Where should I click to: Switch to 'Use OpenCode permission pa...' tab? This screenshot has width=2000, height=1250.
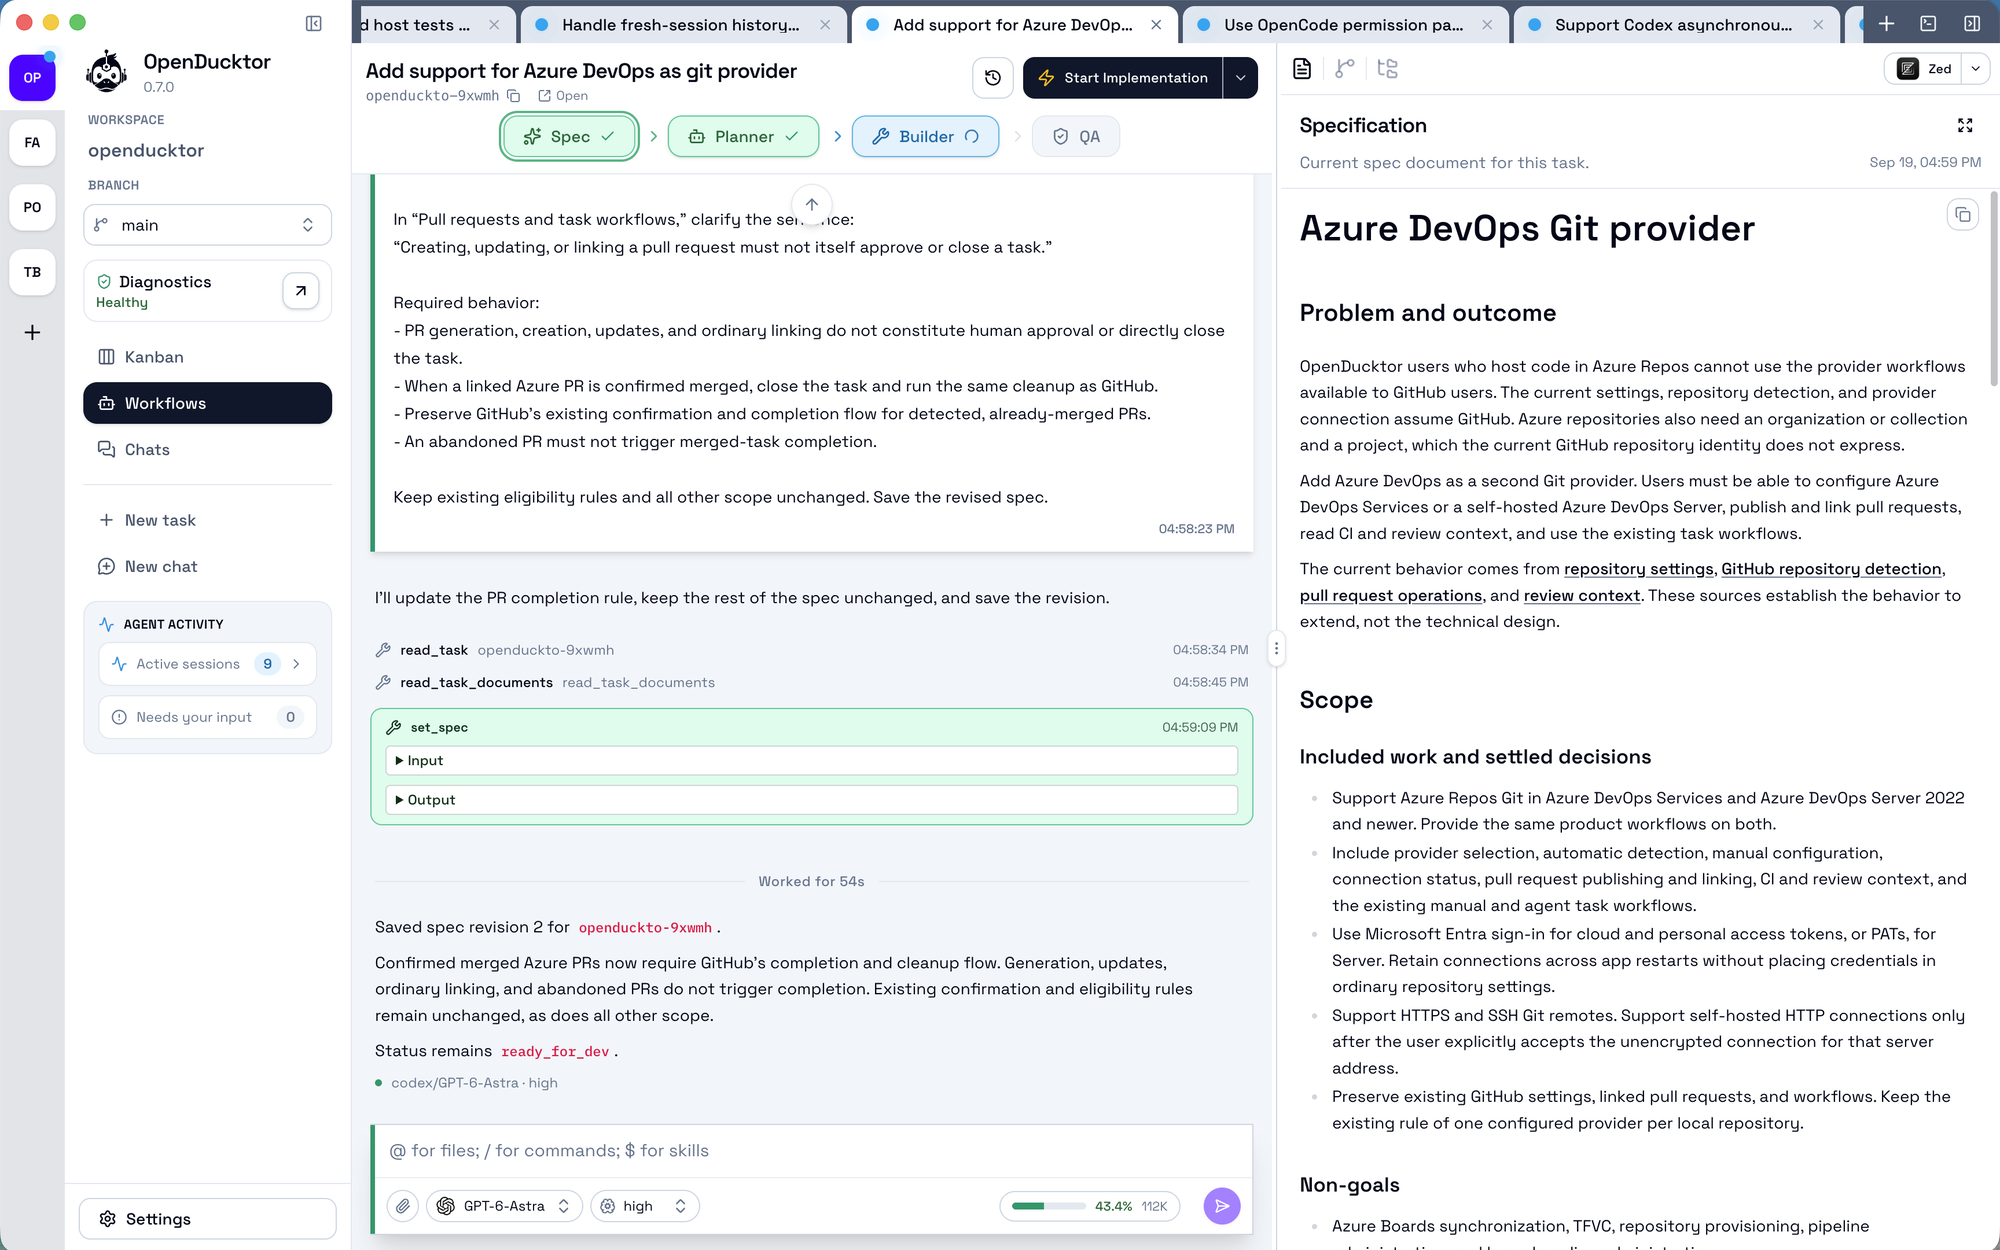[1343, 25]
